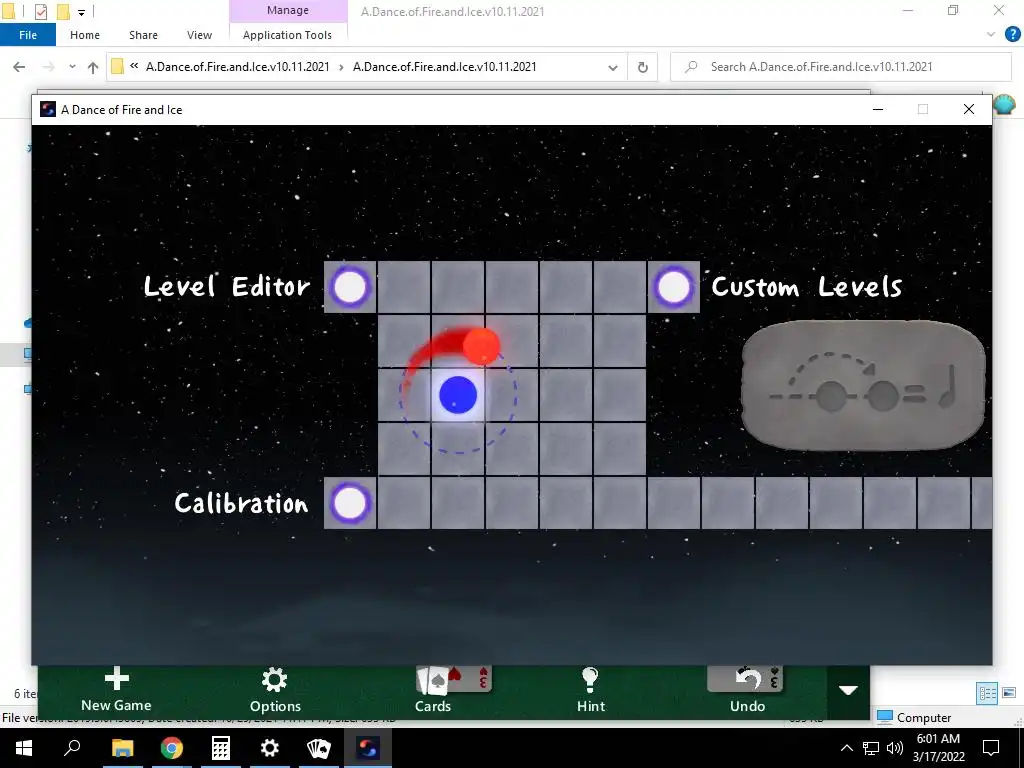Select the Calibration portal circle
The image size is (1024, 768).
click(x=350, y=503)
